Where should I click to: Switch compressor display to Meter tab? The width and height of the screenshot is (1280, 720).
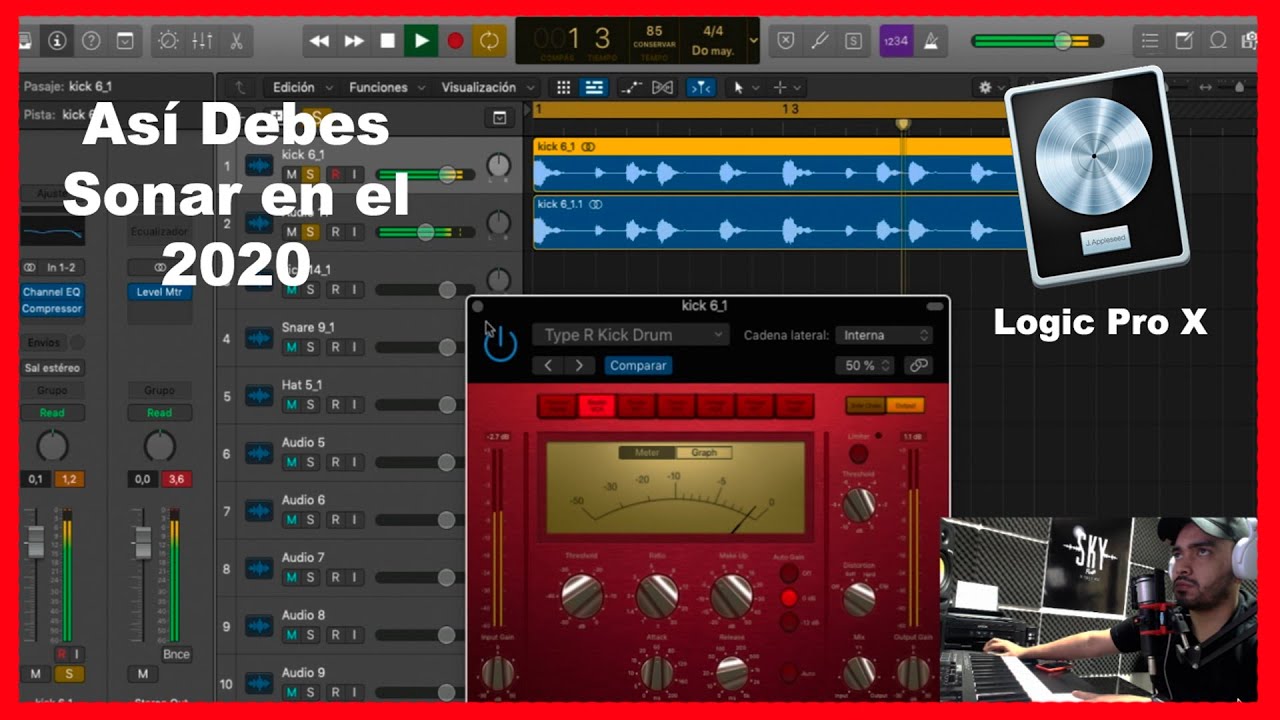click(647, 452)
